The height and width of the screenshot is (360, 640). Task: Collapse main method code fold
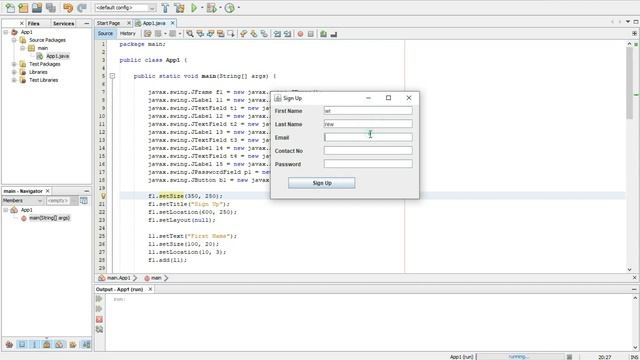pyautogui.click(x=112, y=76)
